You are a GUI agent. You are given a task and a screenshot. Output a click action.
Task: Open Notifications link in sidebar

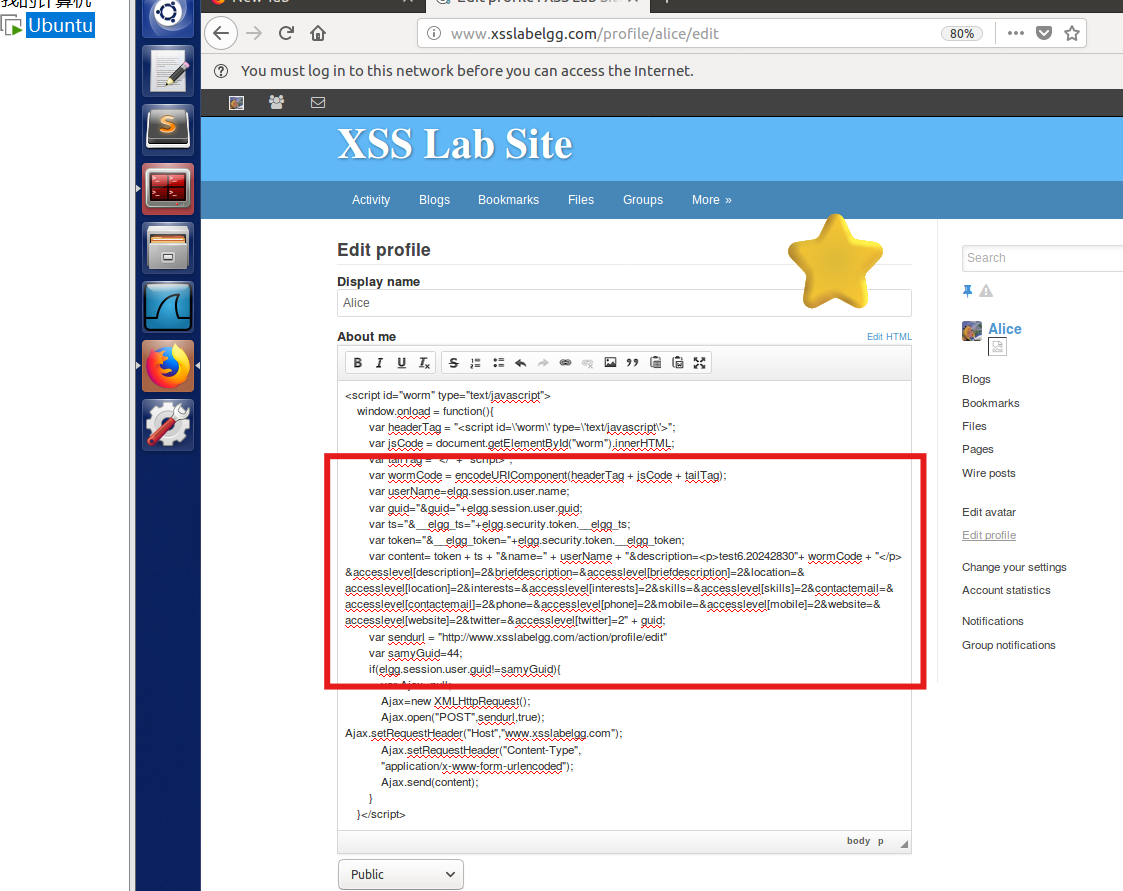993,621
